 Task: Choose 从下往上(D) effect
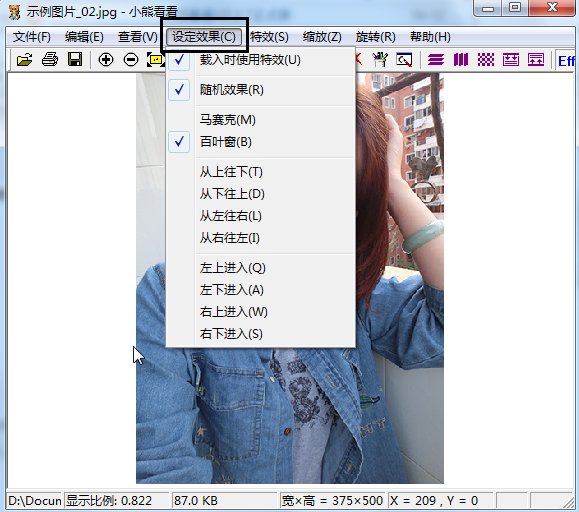click(x=260, y=194)
